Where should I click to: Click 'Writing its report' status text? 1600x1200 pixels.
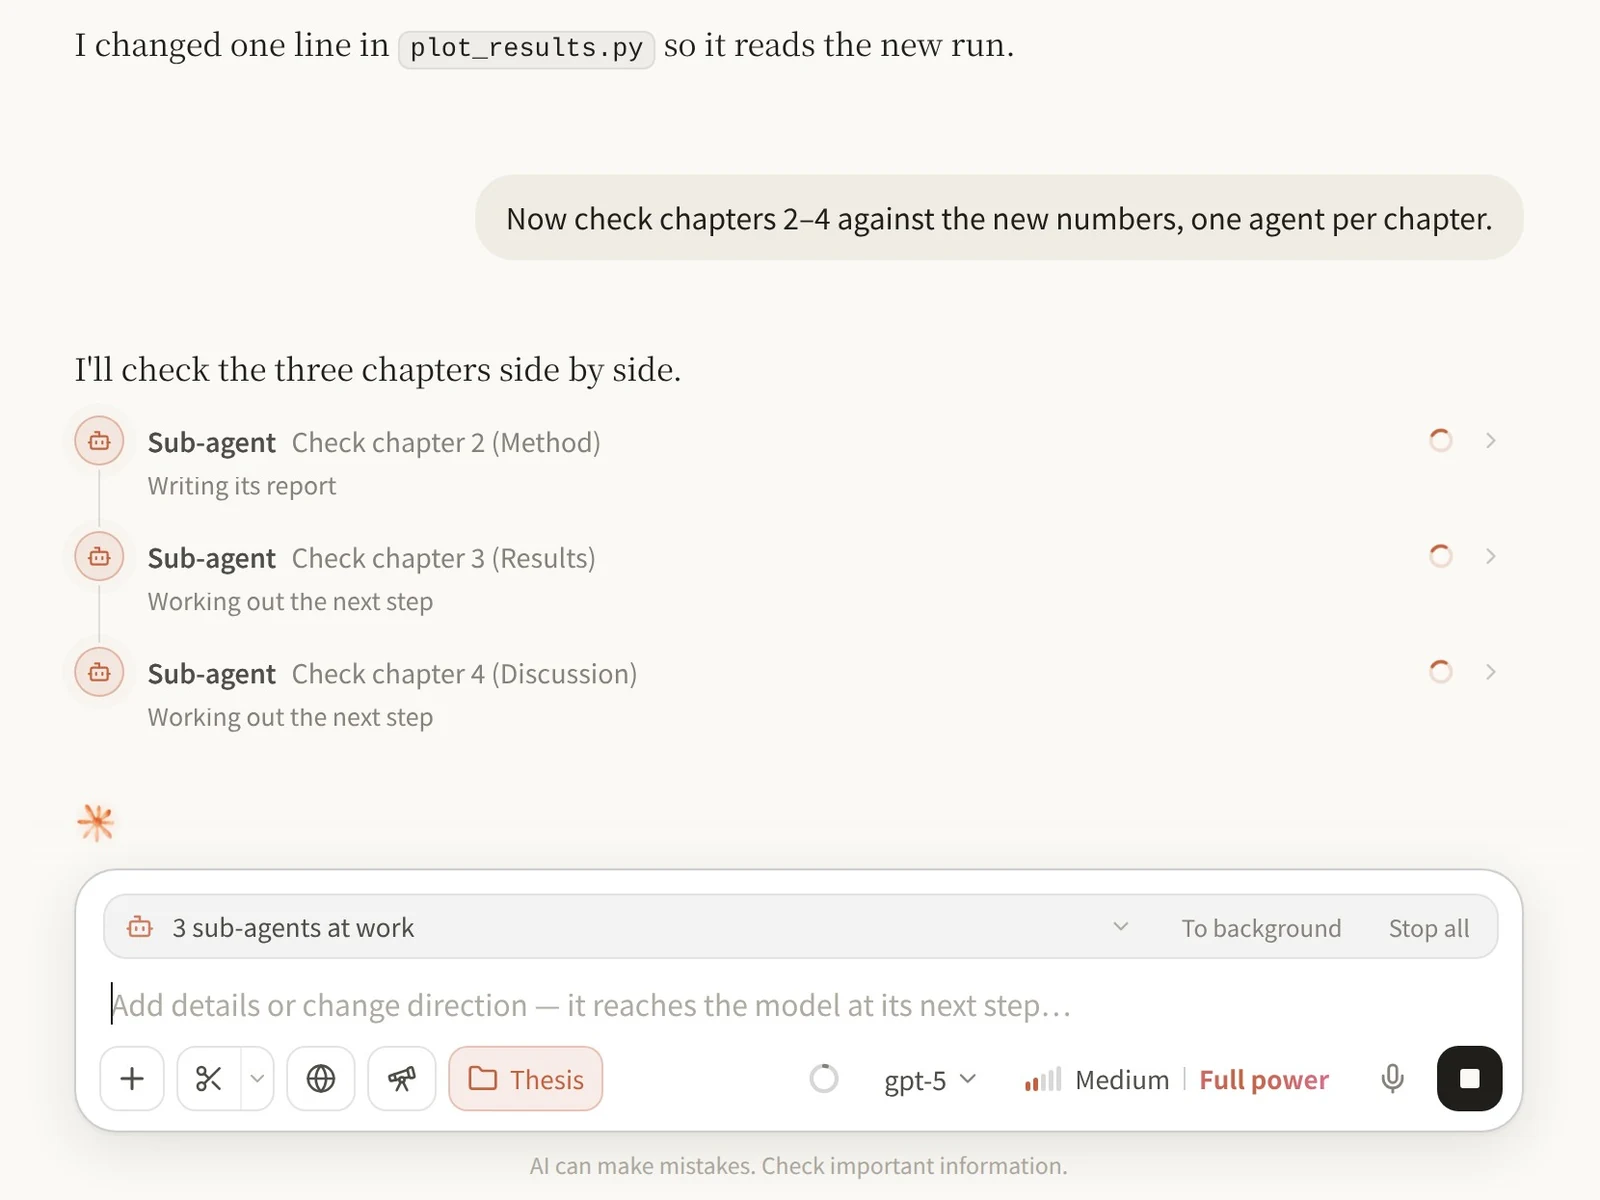[242, 486]
